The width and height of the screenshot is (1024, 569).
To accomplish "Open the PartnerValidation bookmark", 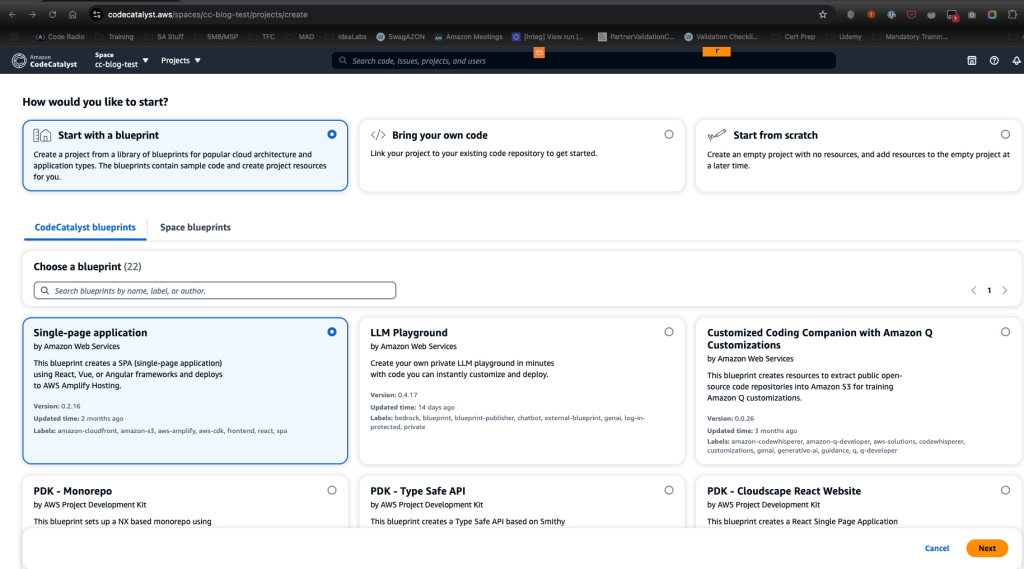I will point(636,37).
